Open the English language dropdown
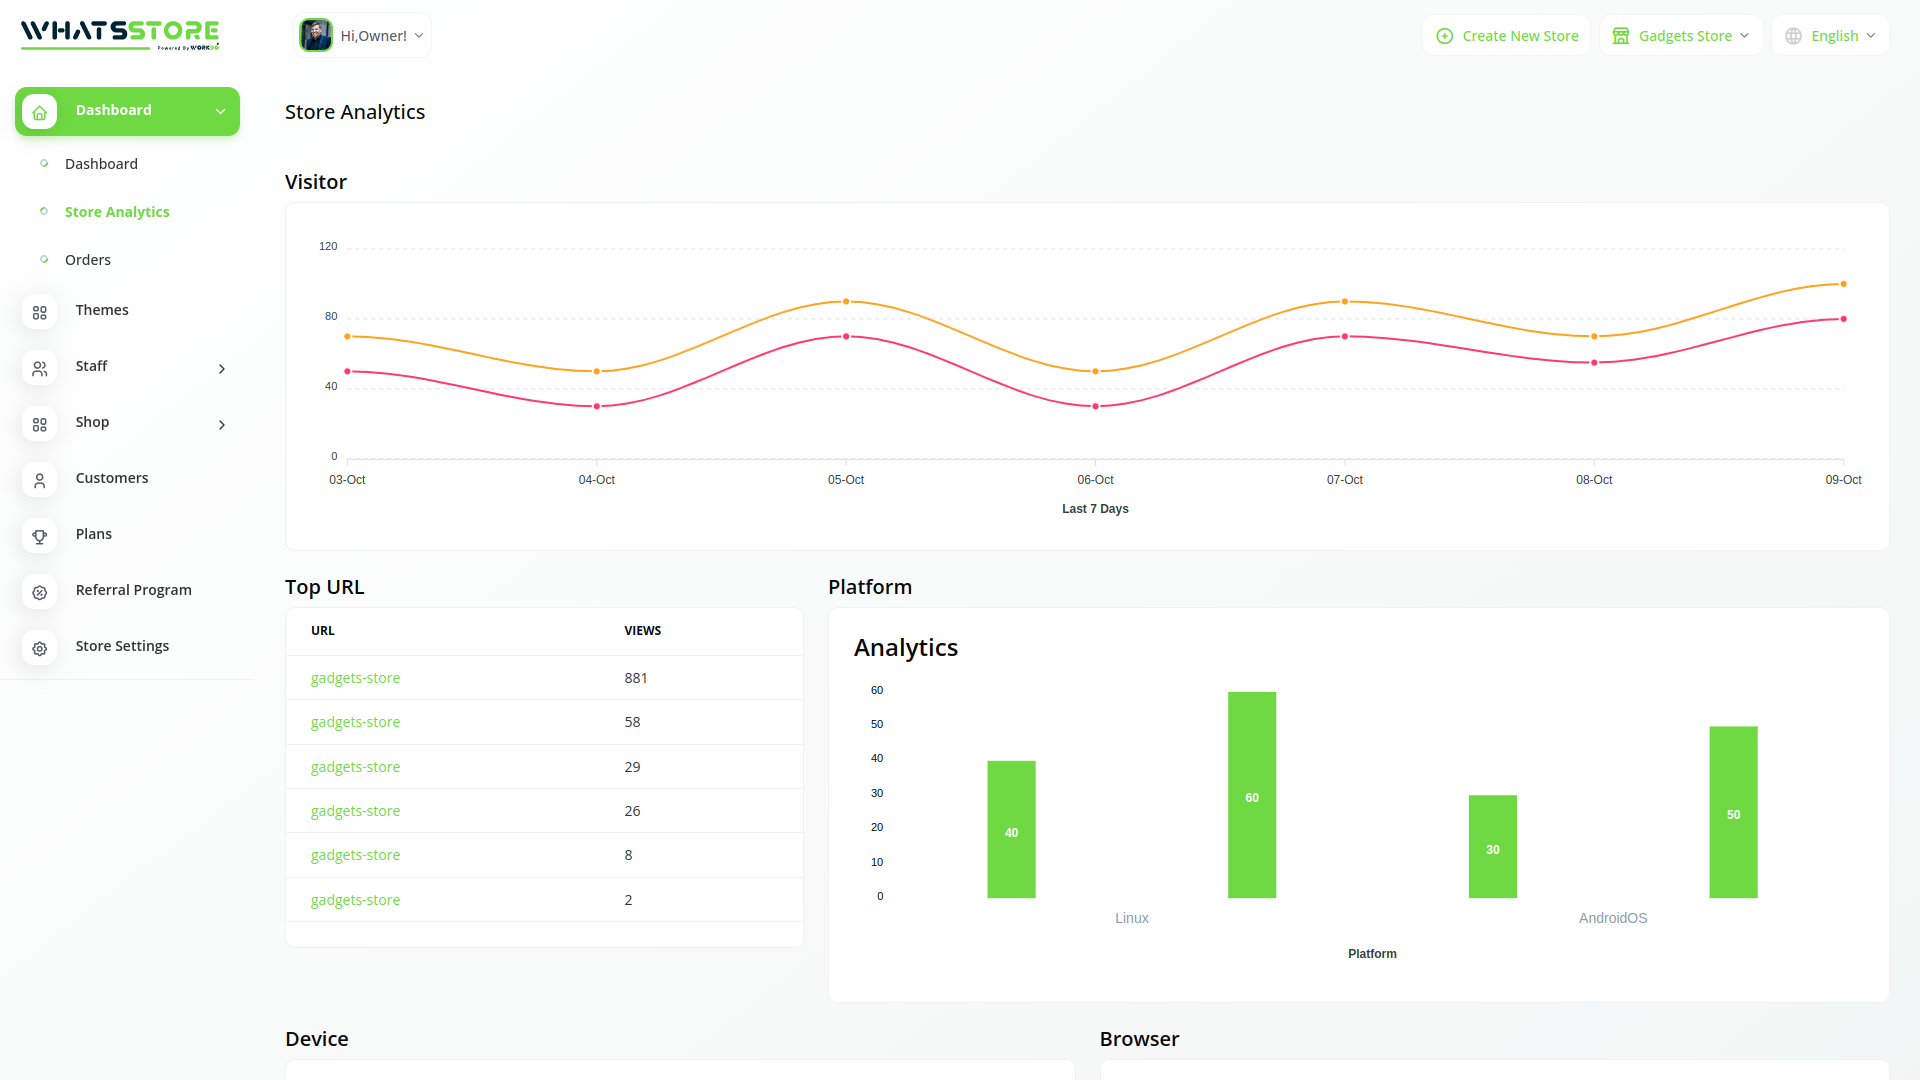The height and width of the screenshot is (1080, 1920). pyautogui.click(x=1831, y=36)
